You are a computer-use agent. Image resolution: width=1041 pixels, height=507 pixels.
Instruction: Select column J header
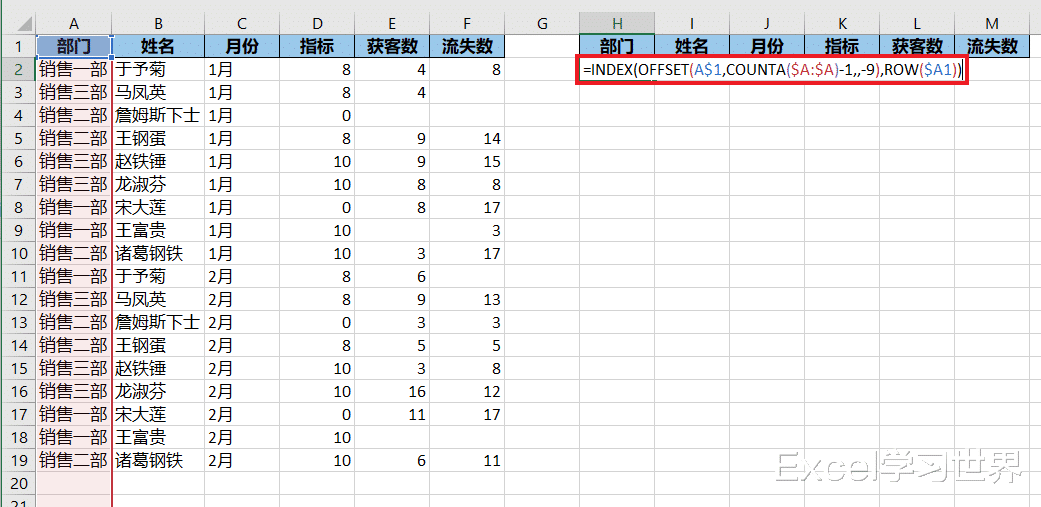pyautogui.click(x=767, y=24)
